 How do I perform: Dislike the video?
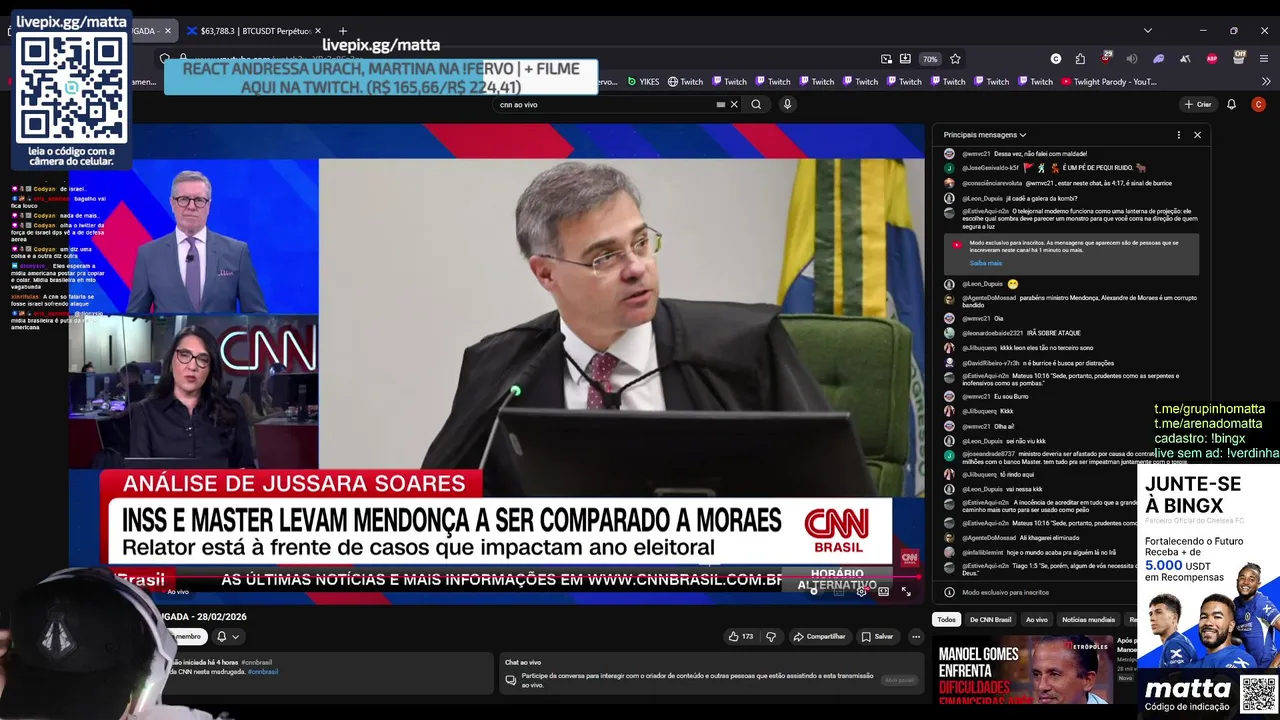[x=770, y=636]
